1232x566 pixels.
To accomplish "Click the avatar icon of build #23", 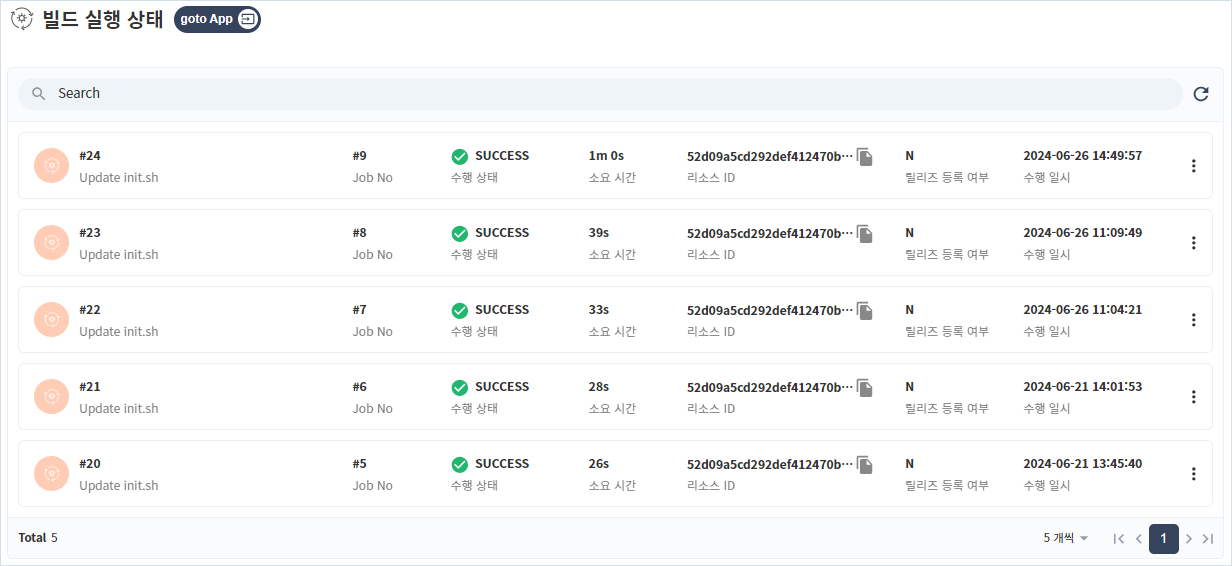I will tap(51, 243).
